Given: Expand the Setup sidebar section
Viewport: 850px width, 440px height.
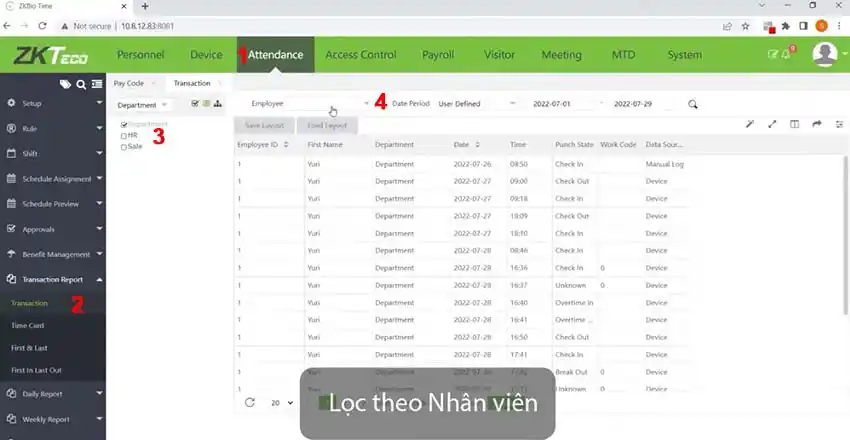Looking at the screenshot, I should 53,103.
